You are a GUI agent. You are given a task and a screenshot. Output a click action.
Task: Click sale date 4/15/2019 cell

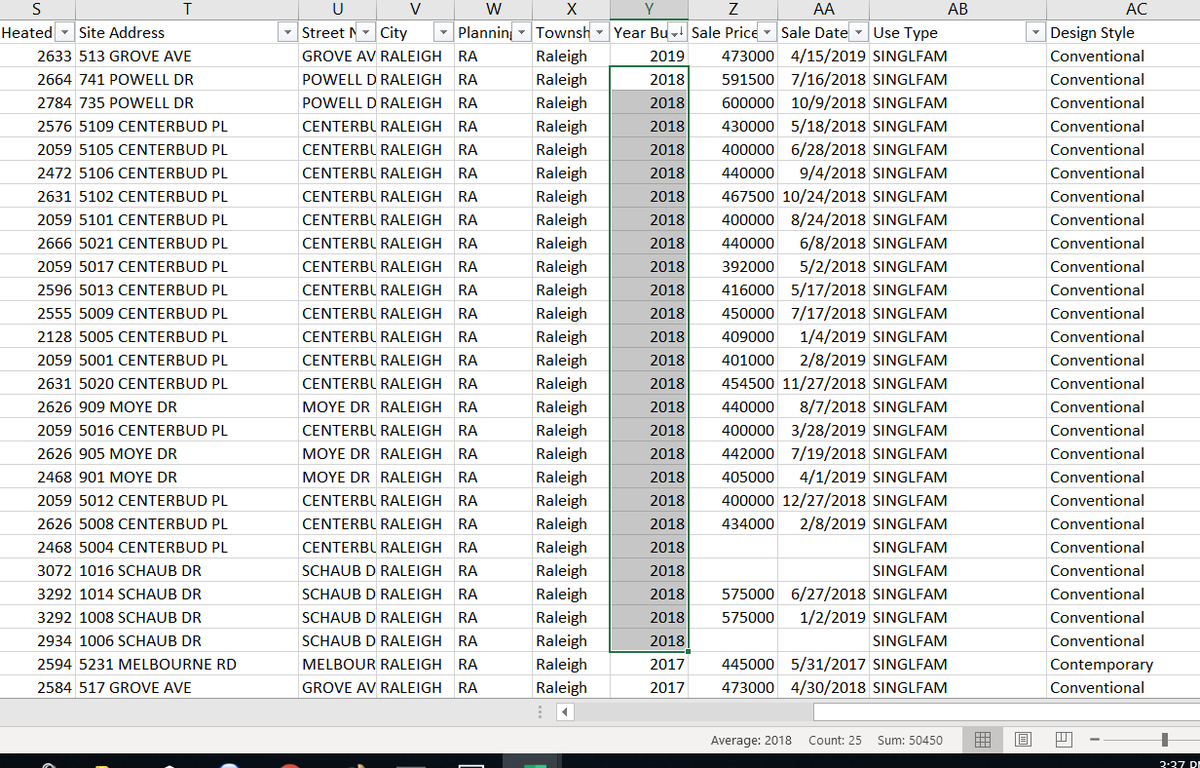click(824, 56)
